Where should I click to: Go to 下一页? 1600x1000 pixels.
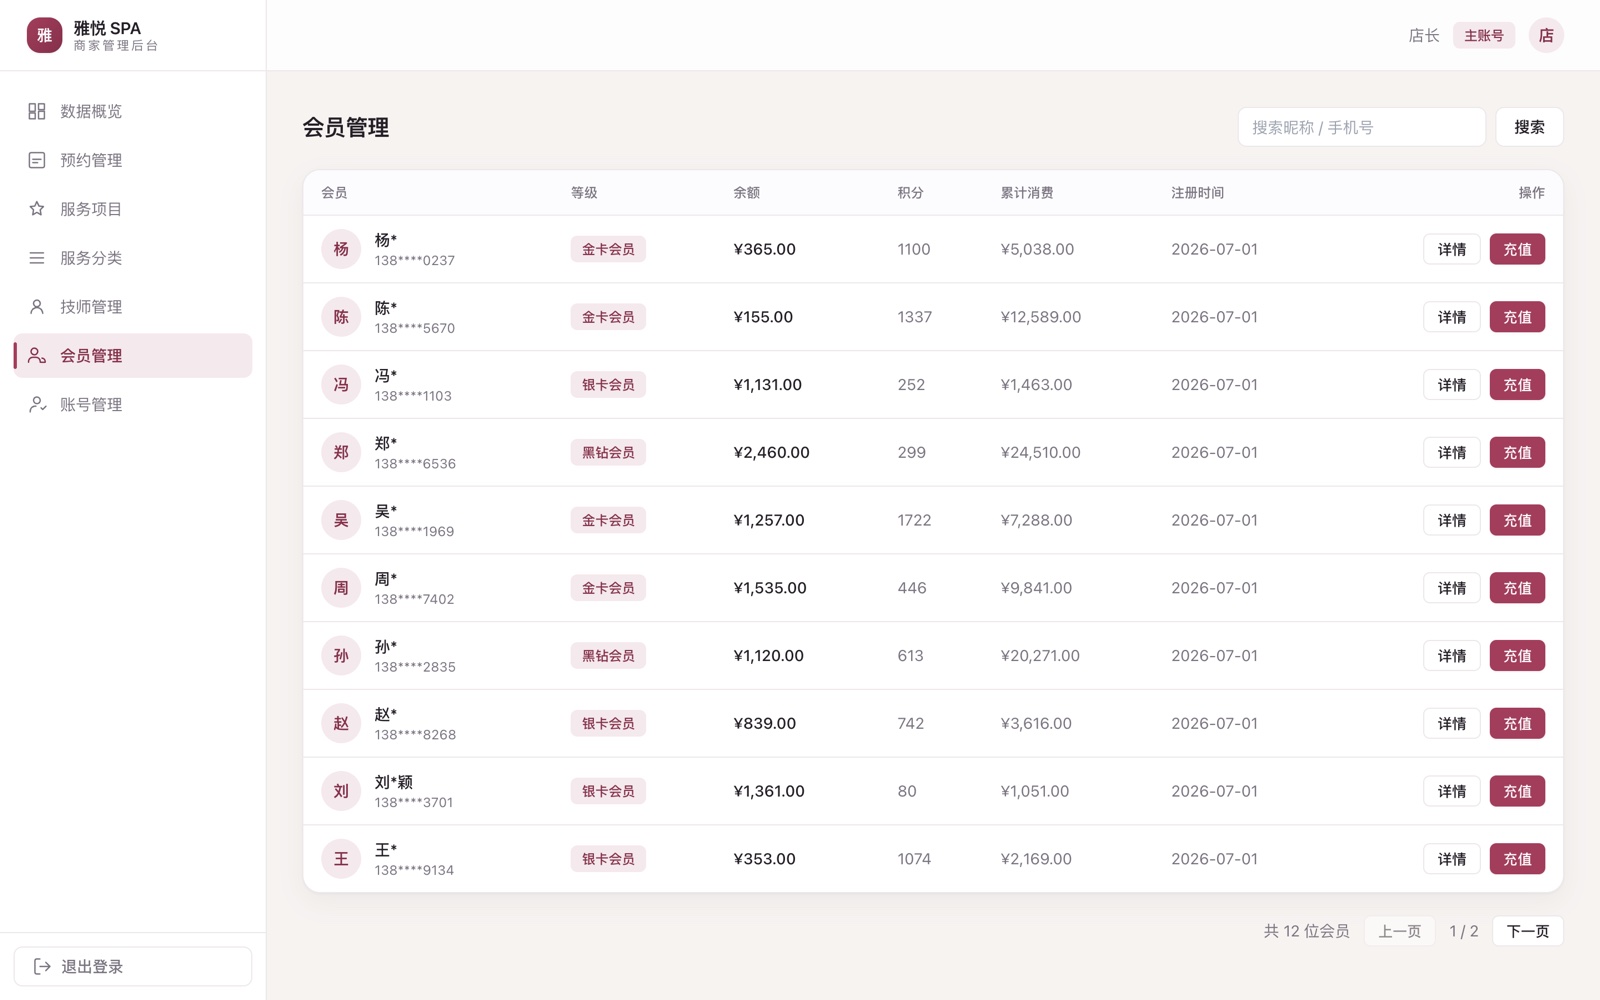[x=1527, y=931]
